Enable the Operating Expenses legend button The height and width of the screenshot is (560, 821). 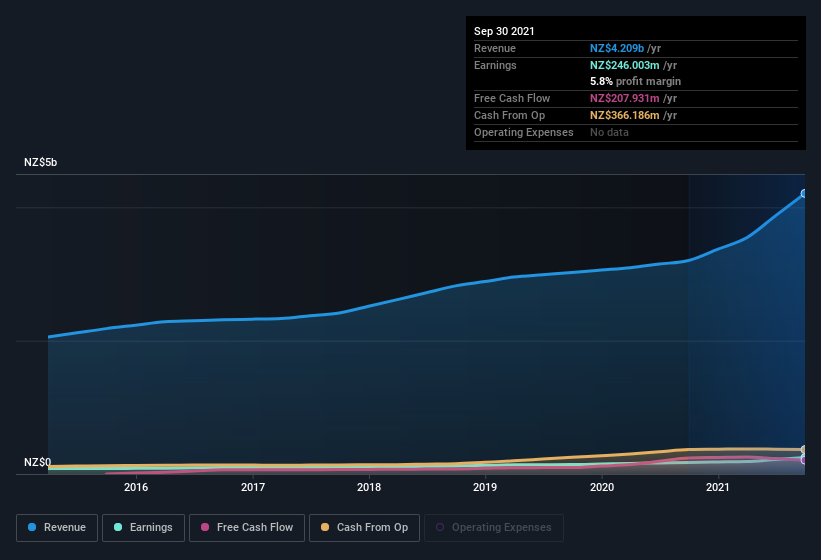[494, 528]
